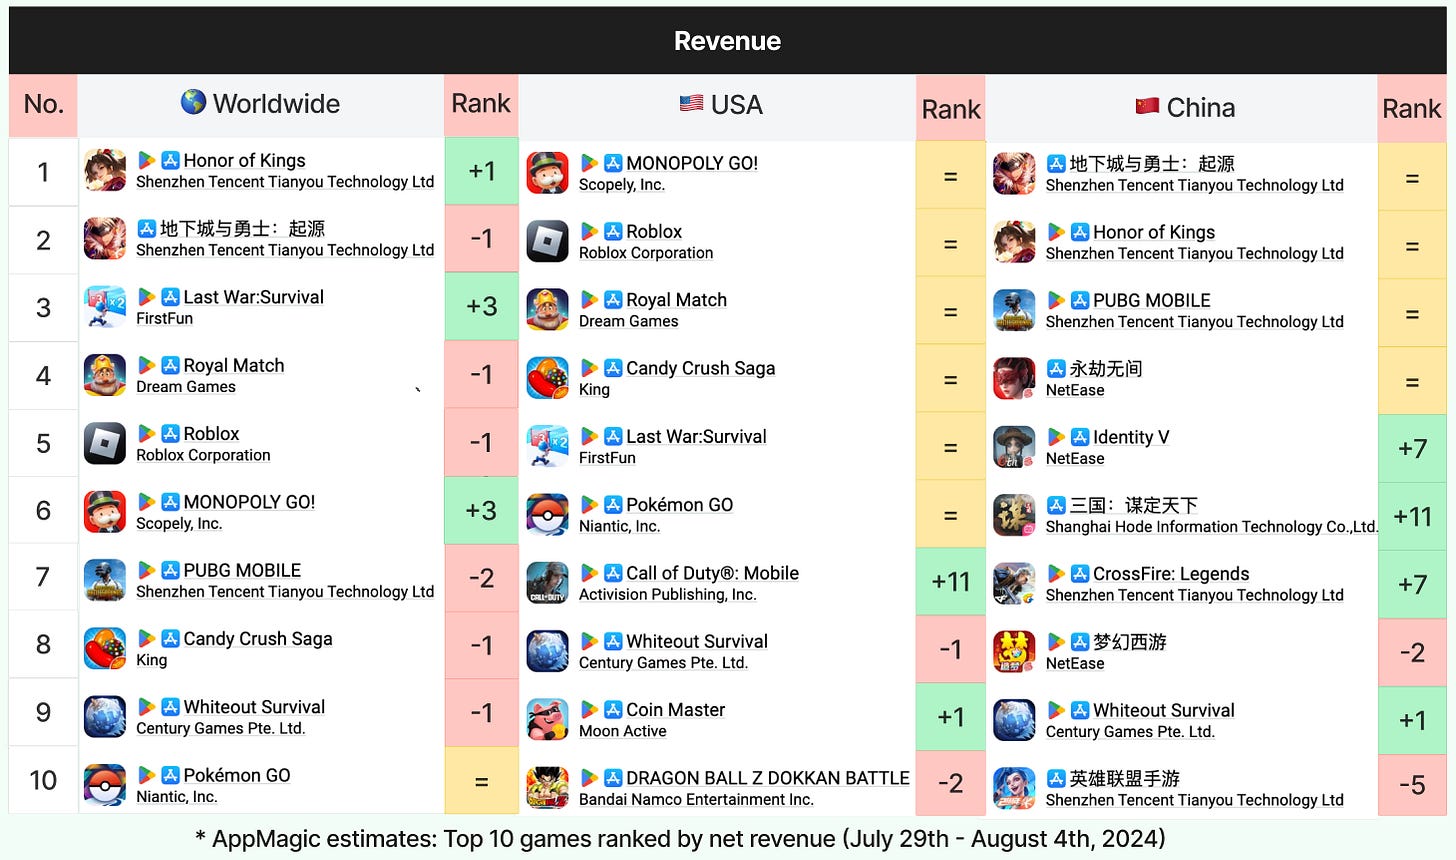Open Roblox Corporation link in USA column
Screen dimensions: 1456x860
click(646, 253)
